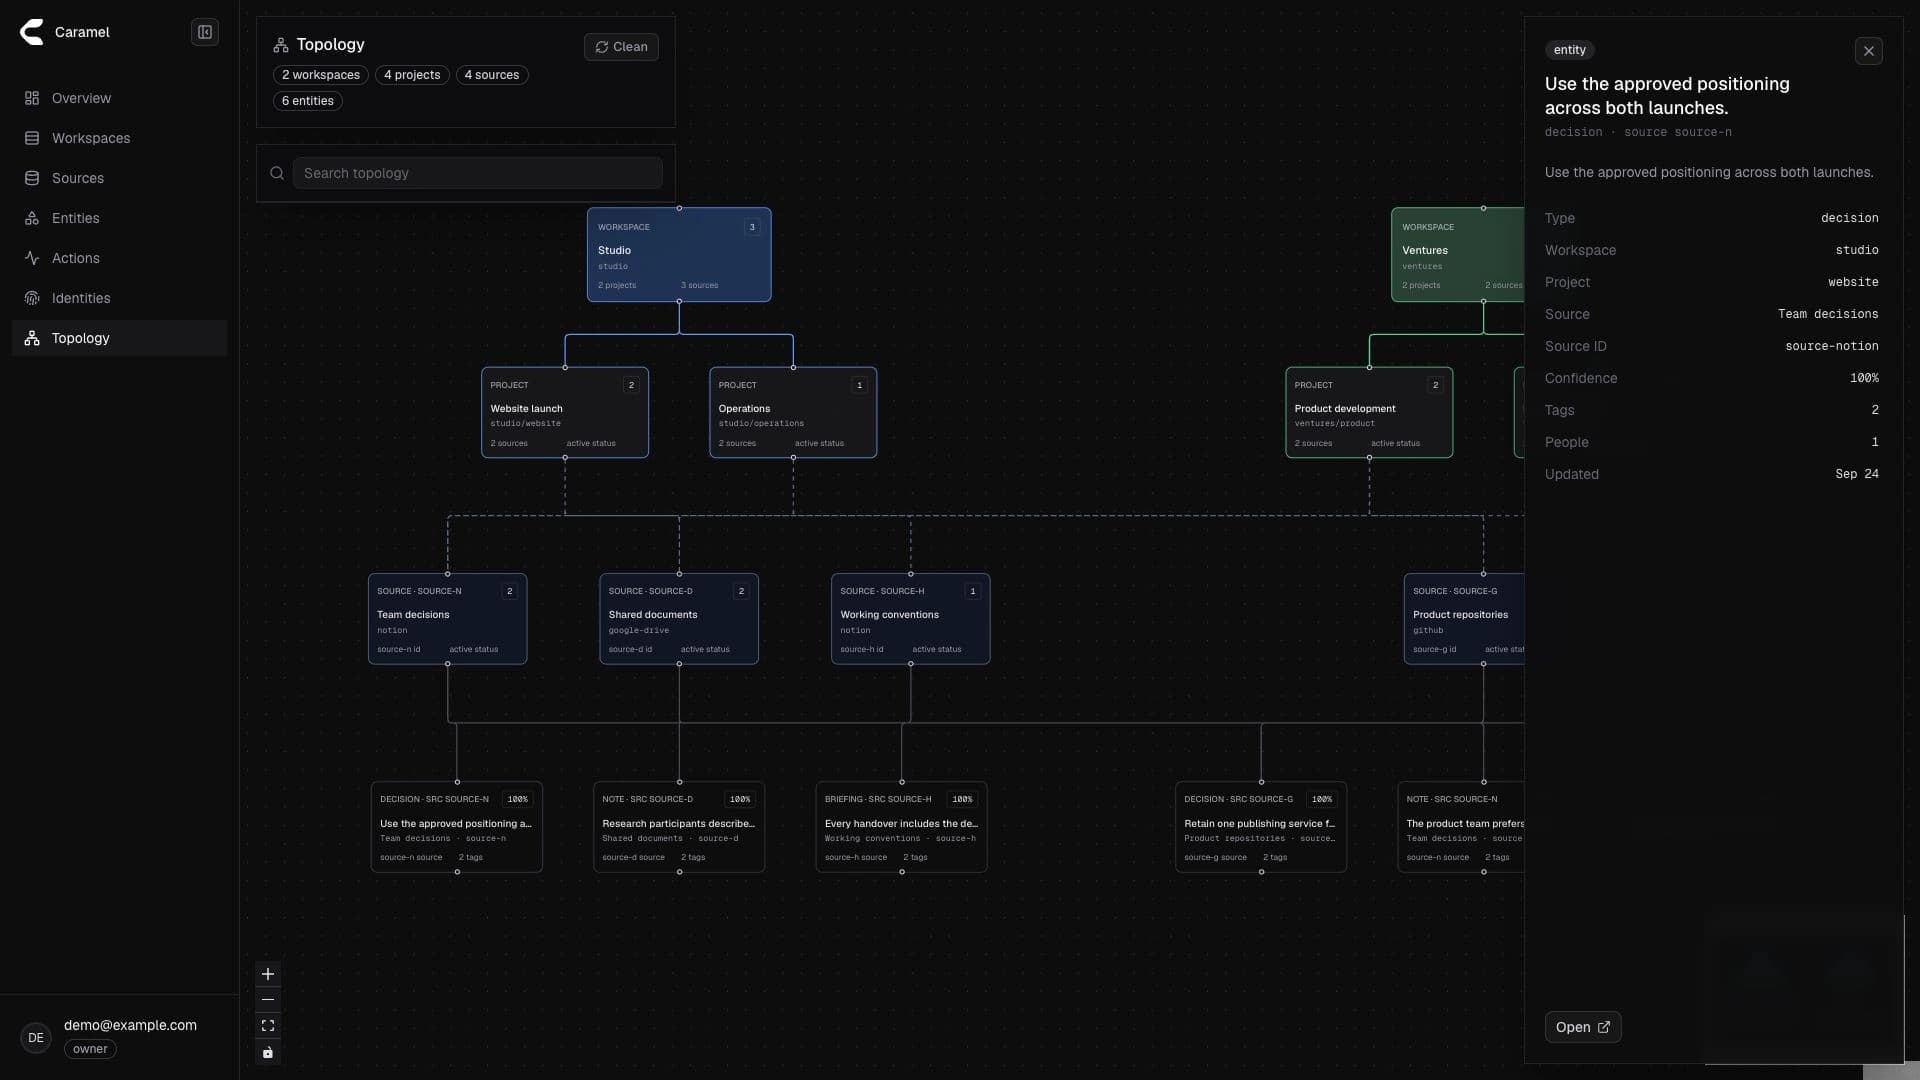Select the Studio workspace node
The width and height of the screenshot is (1920, 1080).
pyautogui.click(x=679, y=255)
